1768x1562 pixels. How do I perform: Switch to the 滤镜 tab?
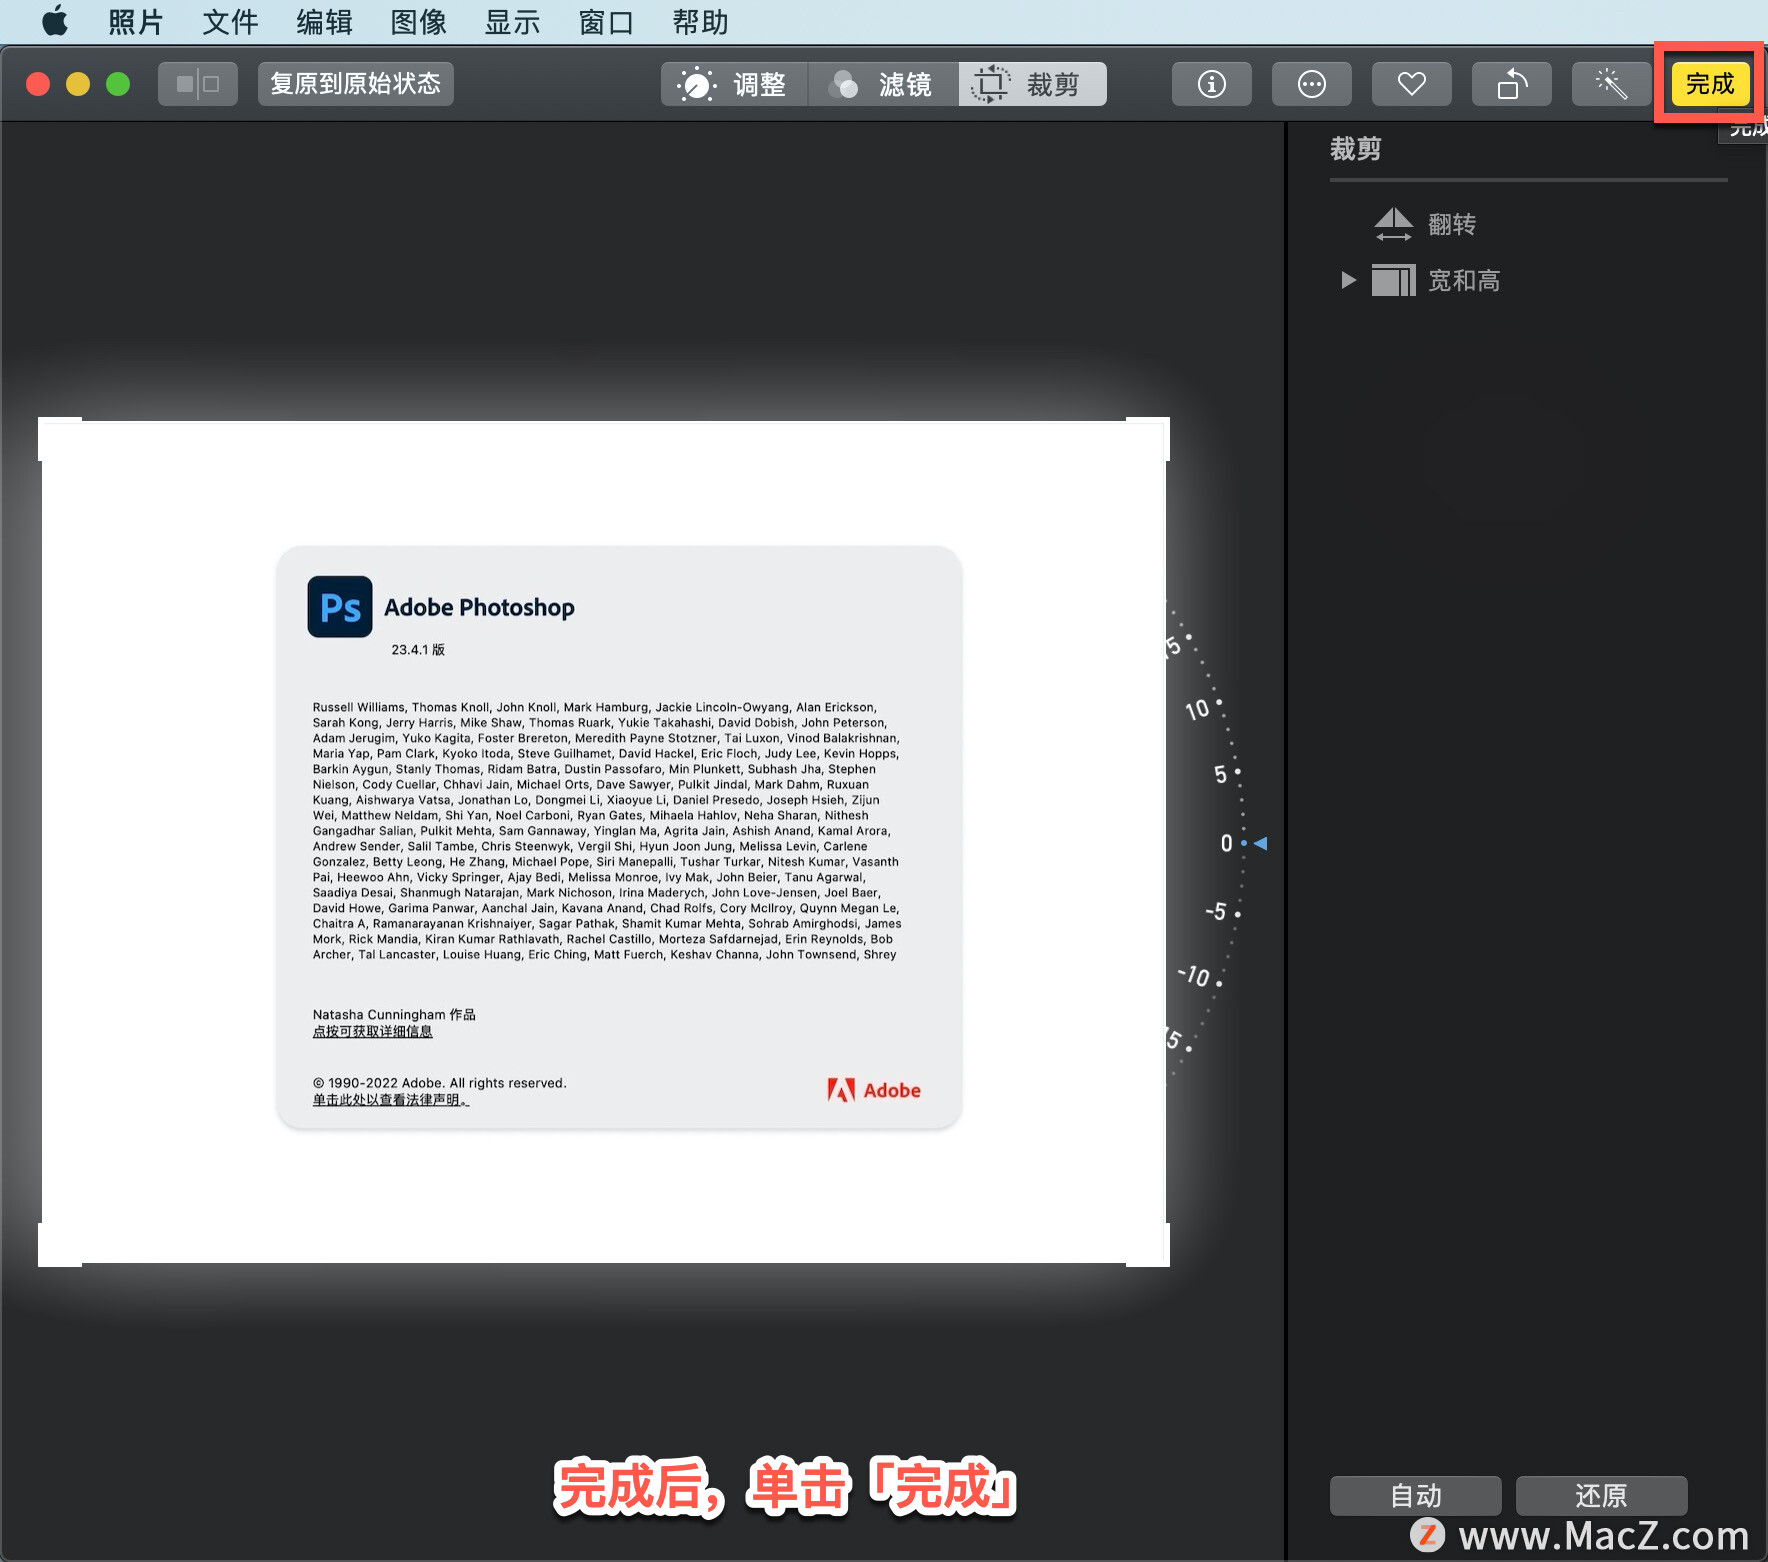pyautogui.click(x=883, y=84)
